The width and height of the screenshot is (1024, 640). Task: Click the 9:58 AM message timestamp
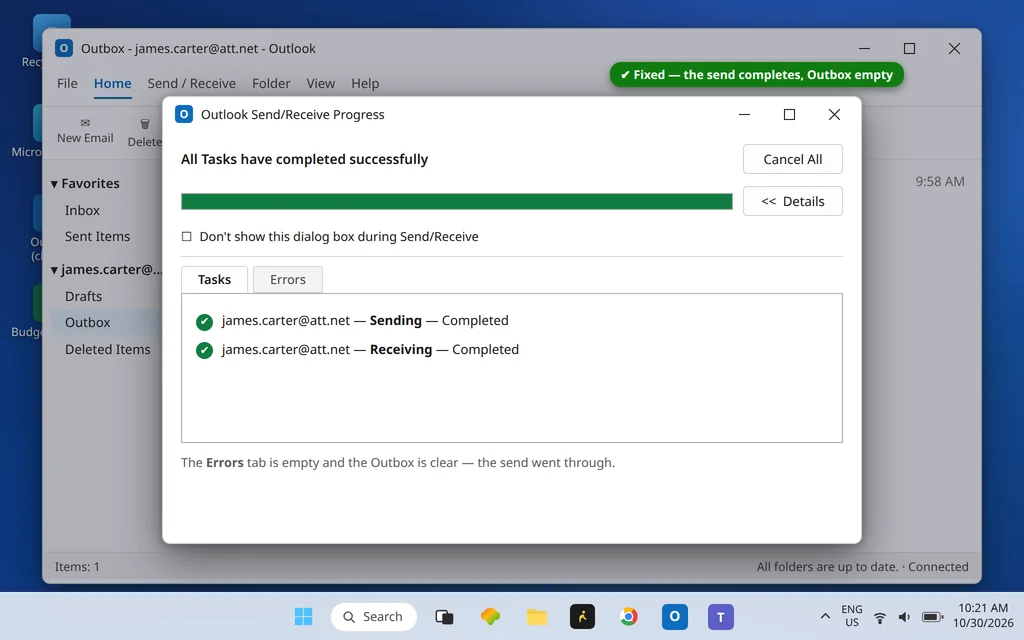pos(940,182)
